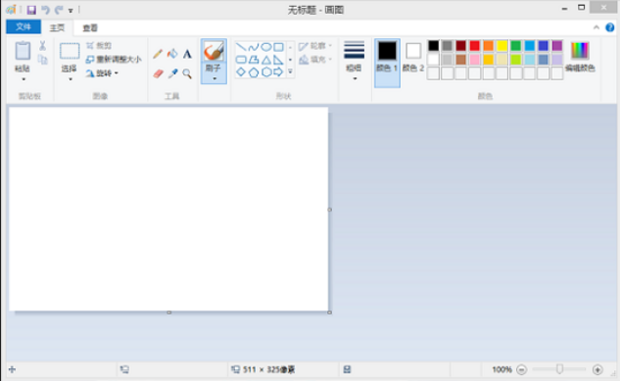Pick the purple color swatch
The width and height of the screenshot is (620, 381).
(x=557, y=45)
